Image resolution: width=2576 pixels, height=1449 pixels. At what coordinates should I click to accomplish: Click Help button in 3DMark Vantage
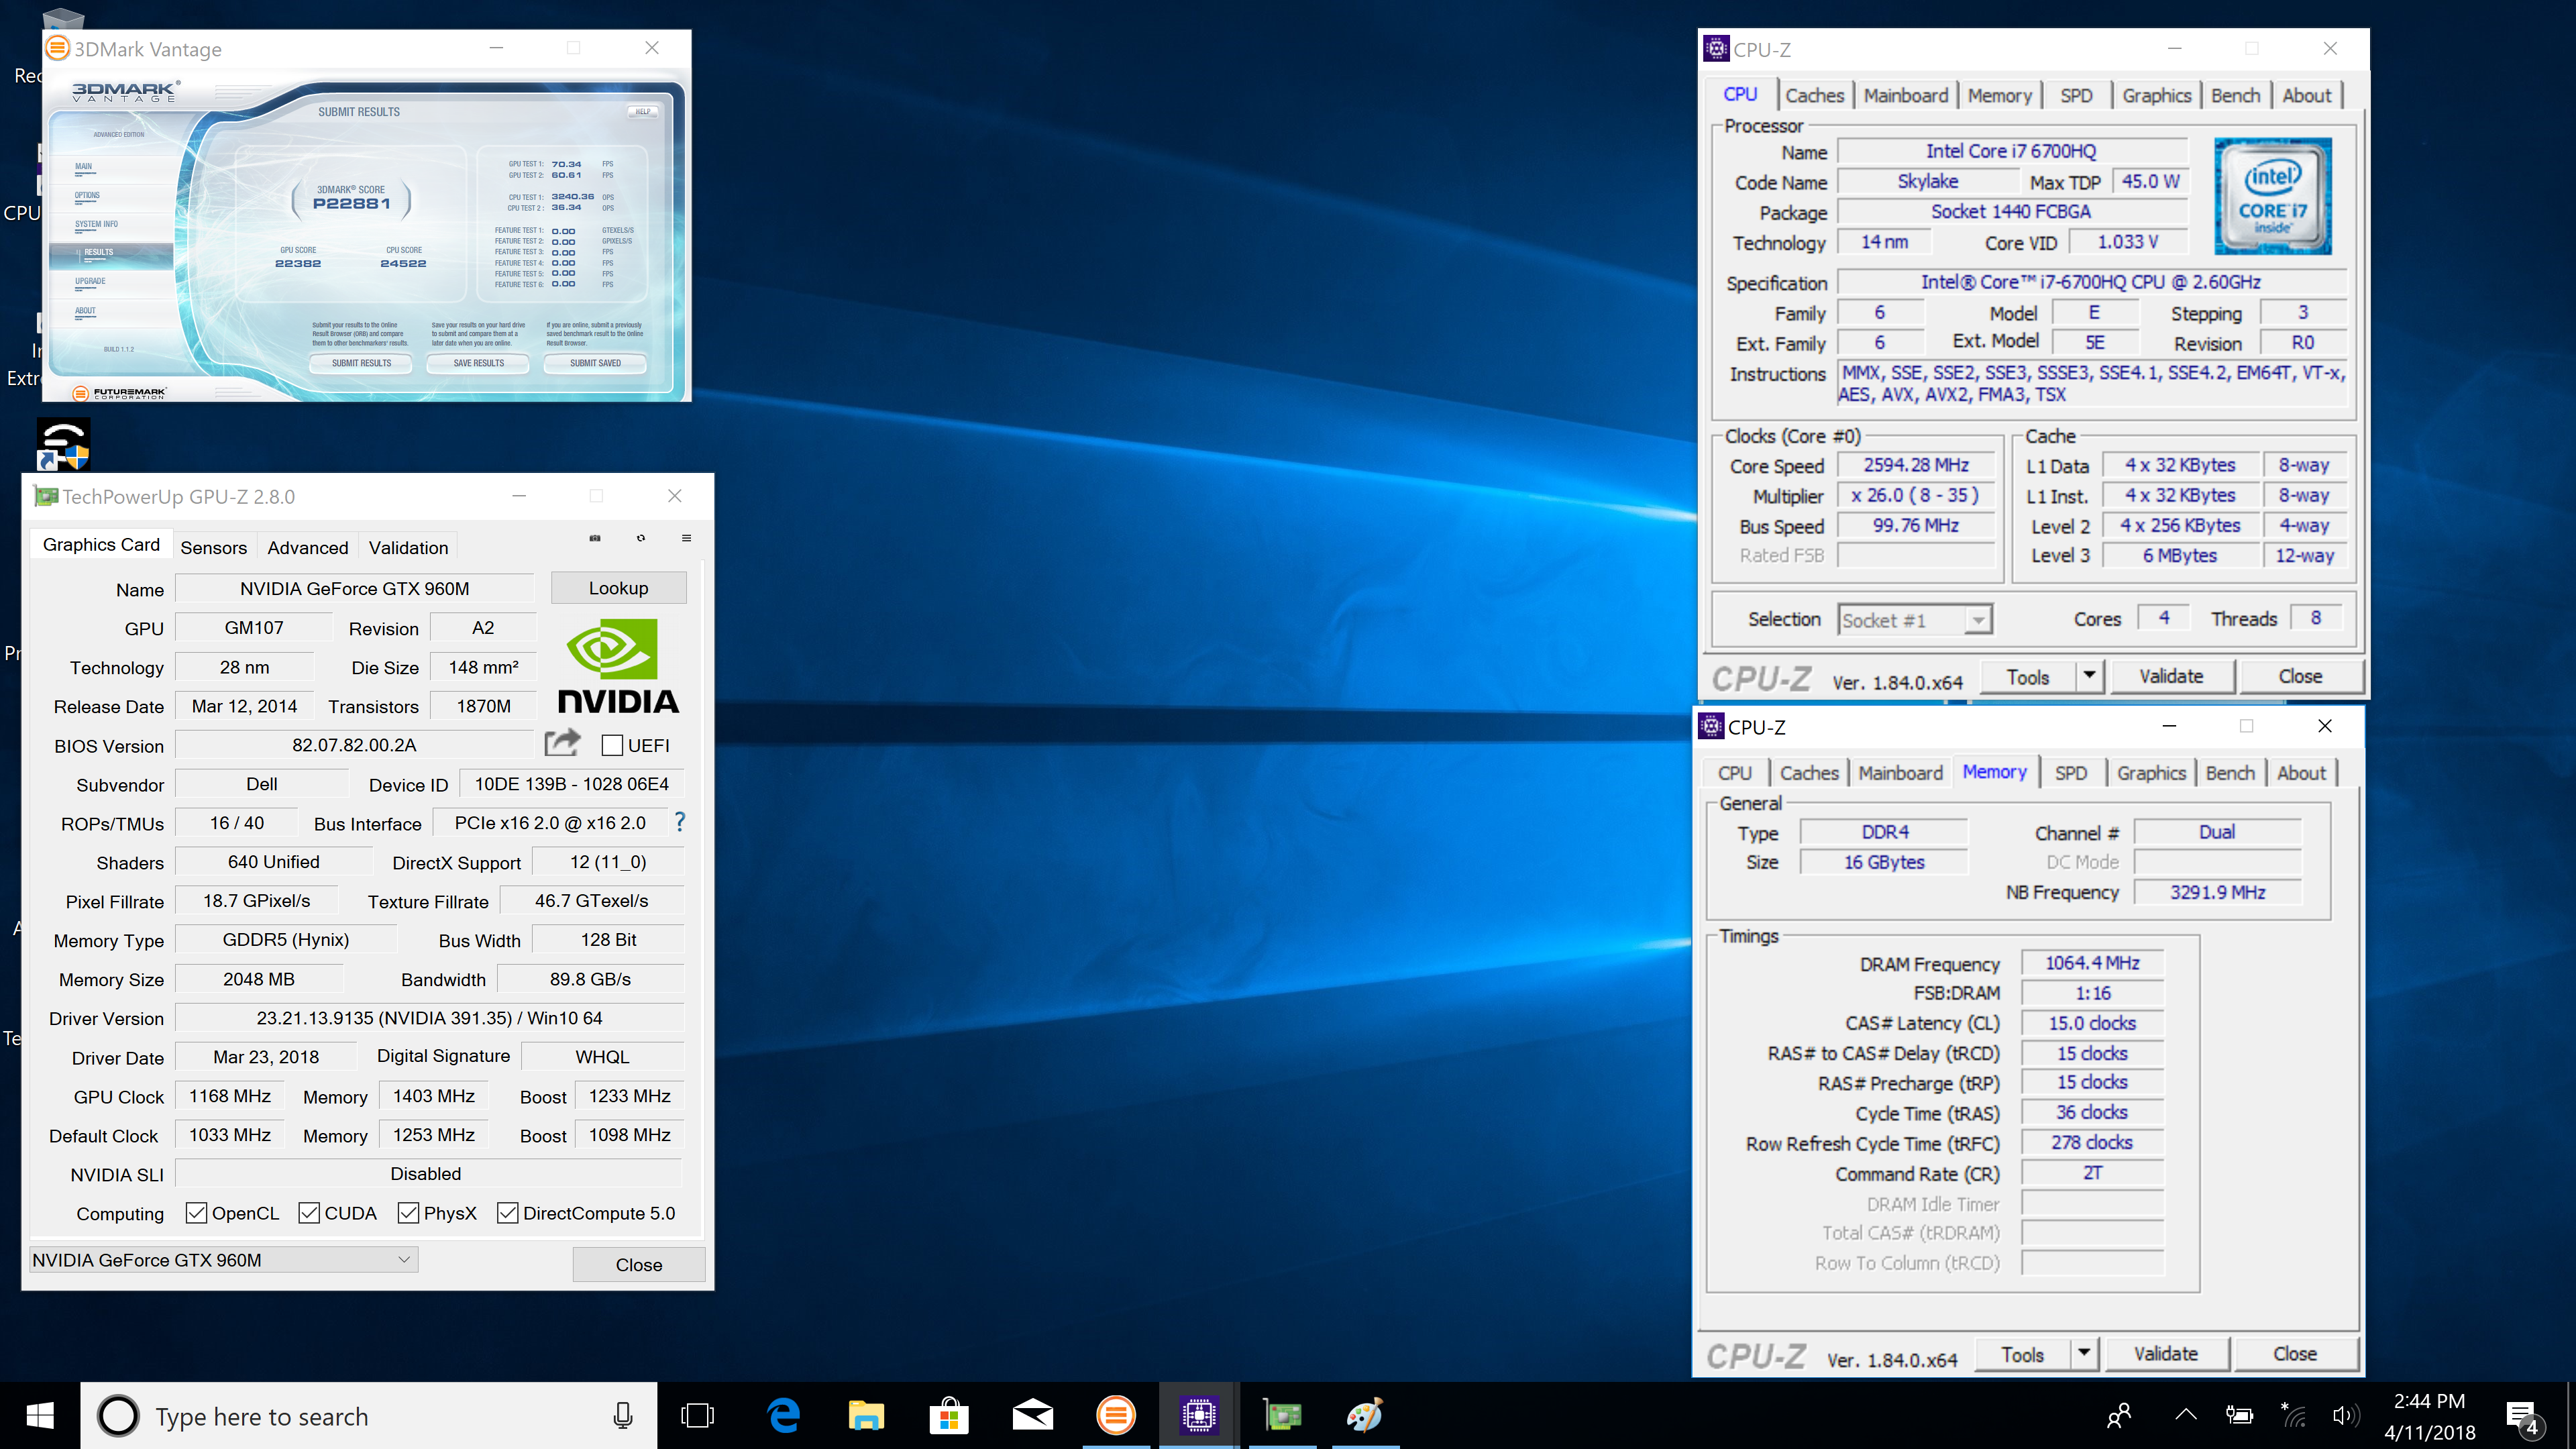point(643,112)
